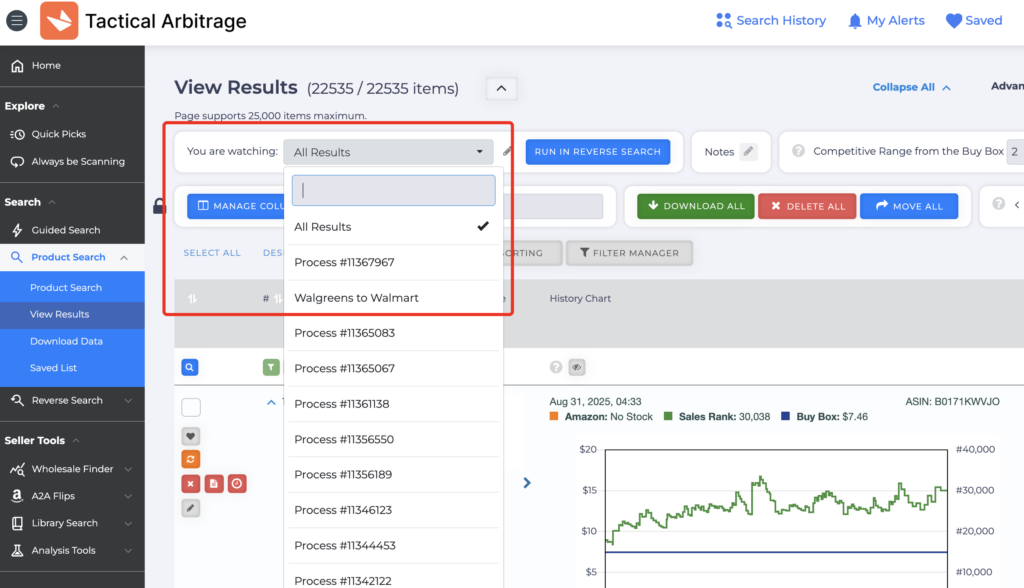Choose Process #11361138 from the list
1024x588 pixels.
tap(393, 404)
